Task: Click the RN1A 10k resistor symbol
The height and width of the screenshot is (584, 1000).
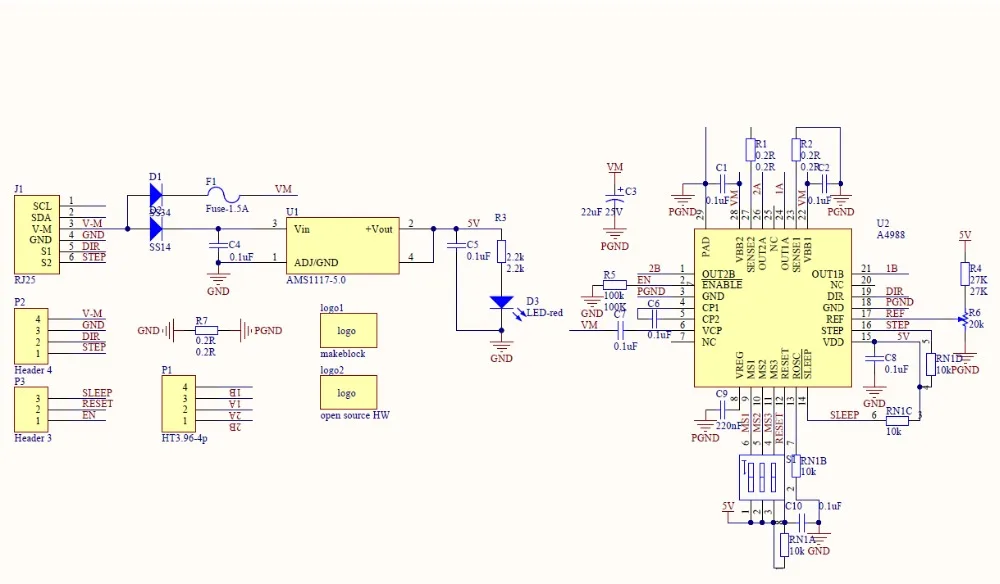Action: point(784,545)
